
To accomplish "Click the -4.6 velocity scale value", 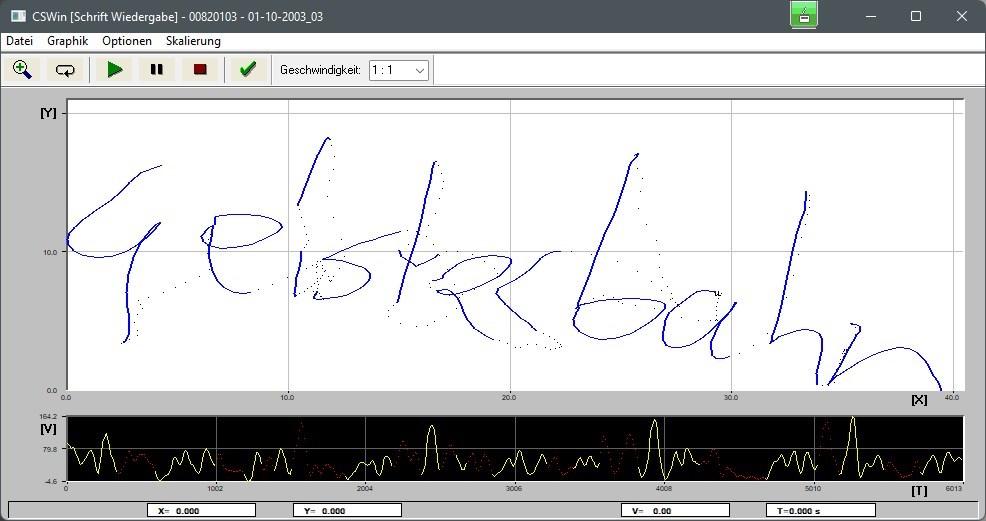I will point(50,481).
